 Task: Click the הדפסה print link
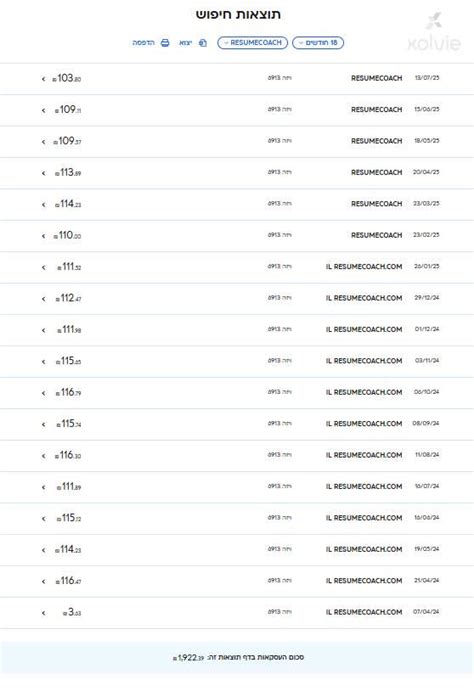coord(144,43)
